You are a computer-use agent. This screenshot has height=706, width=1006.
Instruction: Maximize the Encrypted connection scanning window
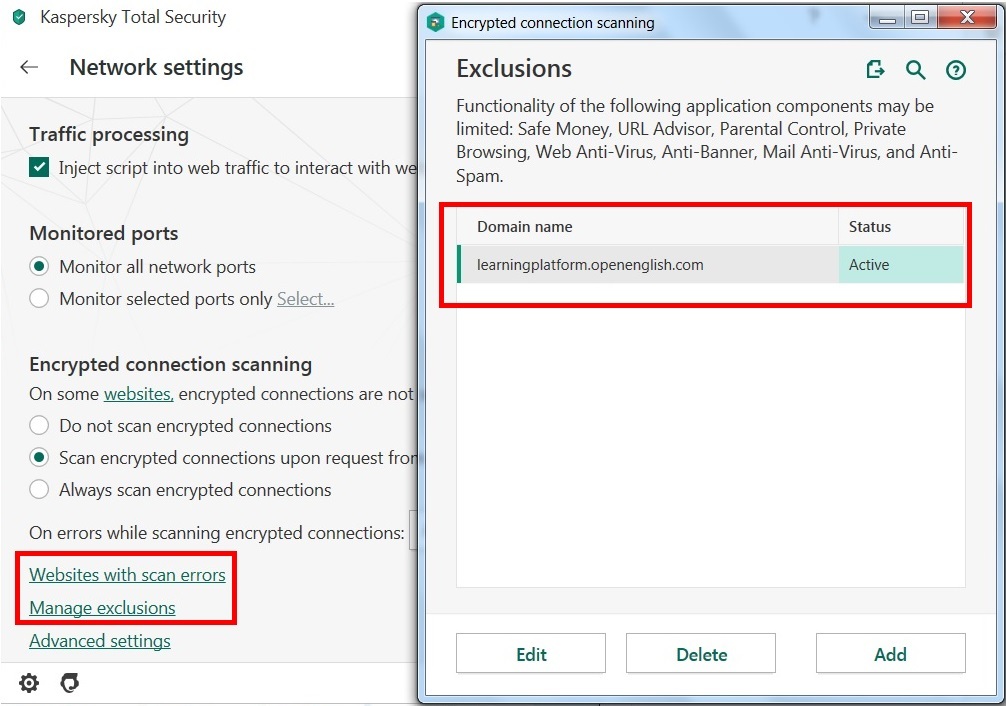pos(919,17)
